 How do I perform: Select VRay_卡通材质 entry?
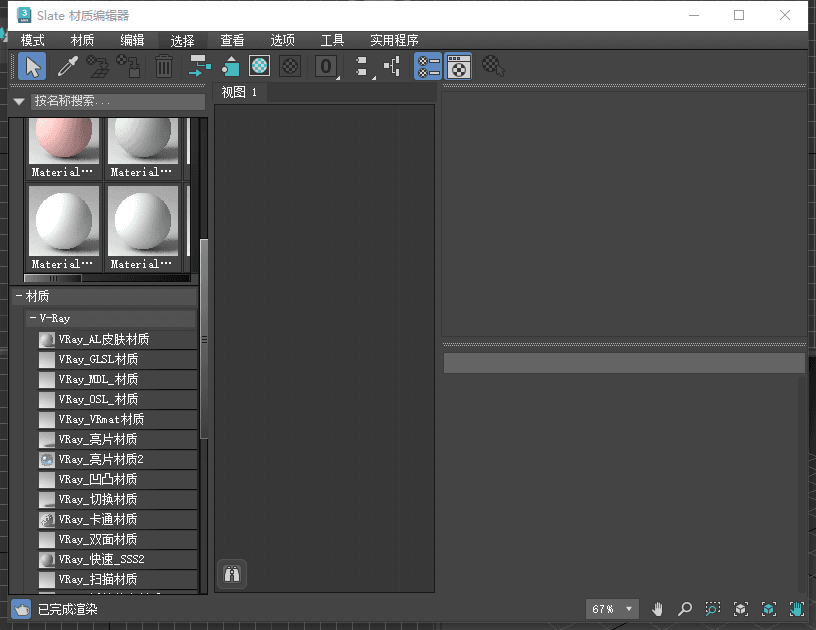[x=118, y=519]
